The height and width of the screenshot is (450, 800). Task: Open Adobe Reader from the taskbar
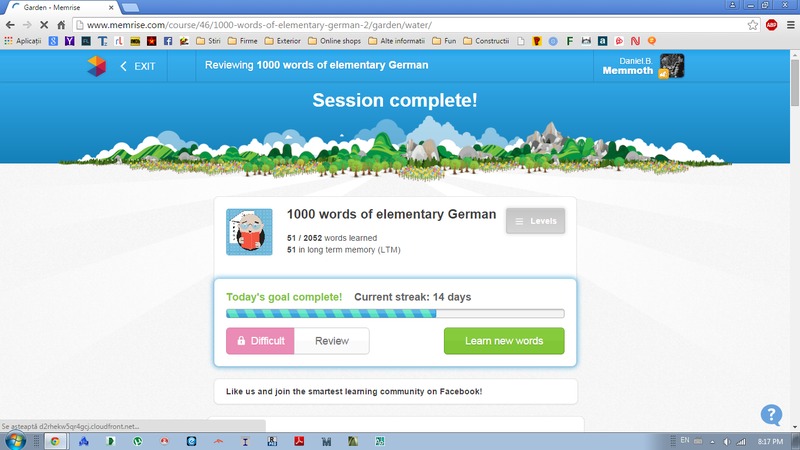click(x=299, y=441)
